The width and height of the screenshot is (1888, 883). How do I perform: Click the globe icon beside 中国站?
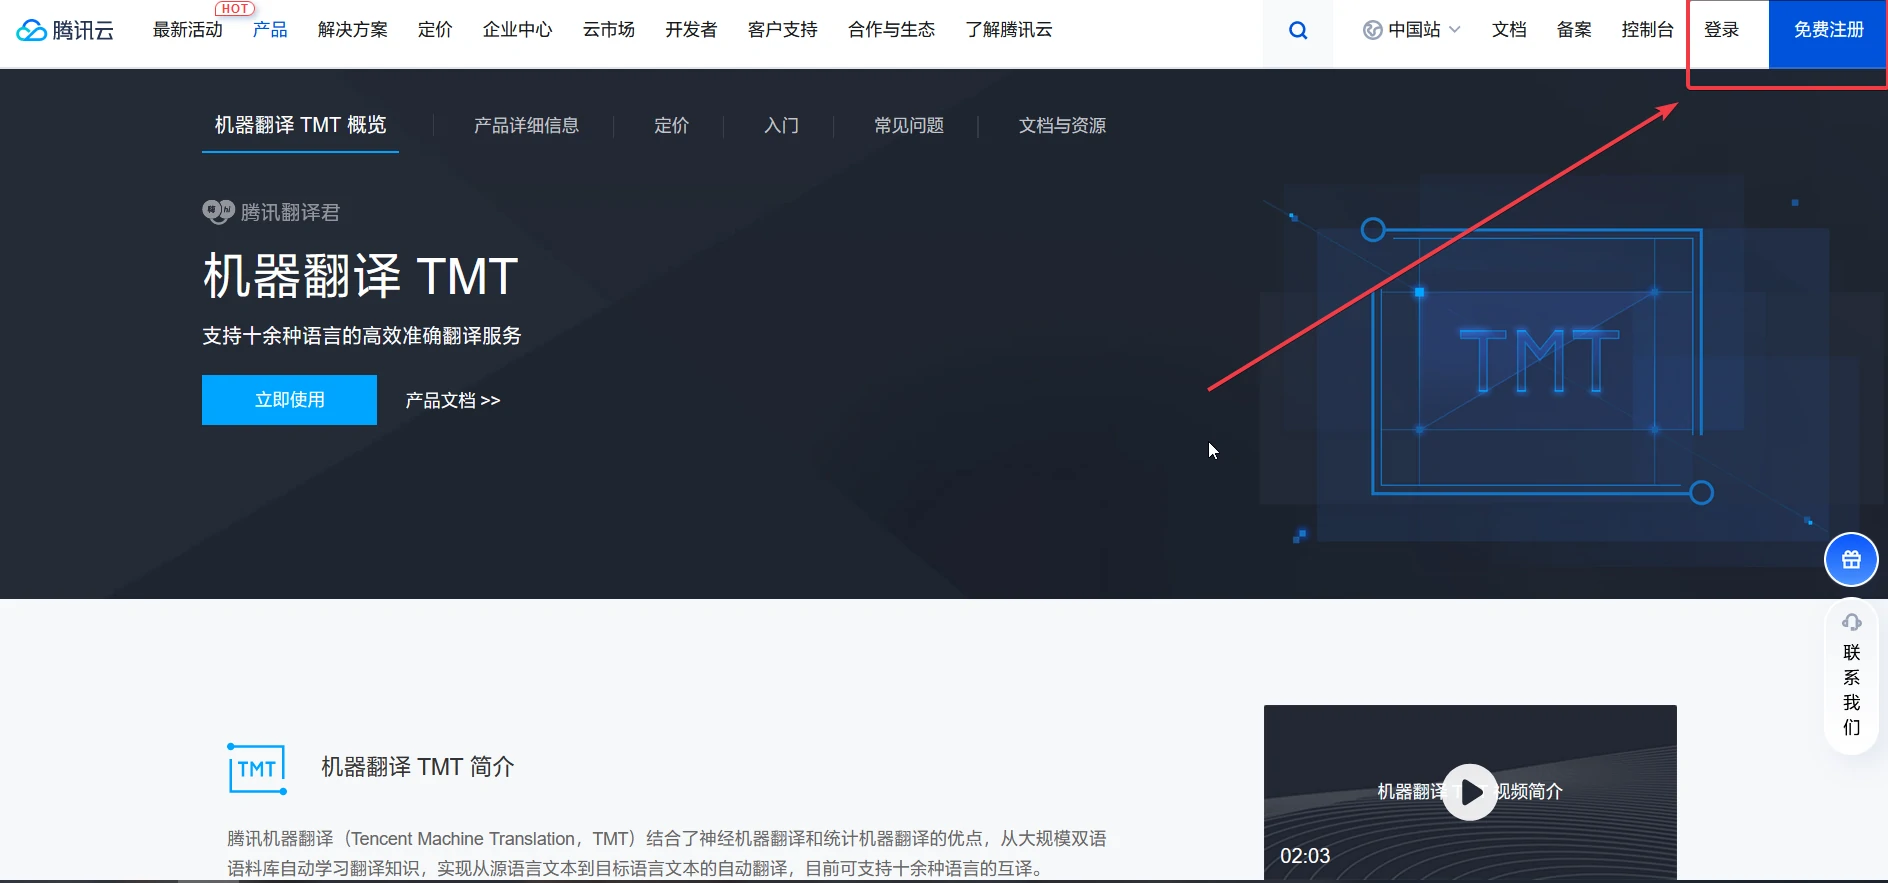(x=1372, y=30)
